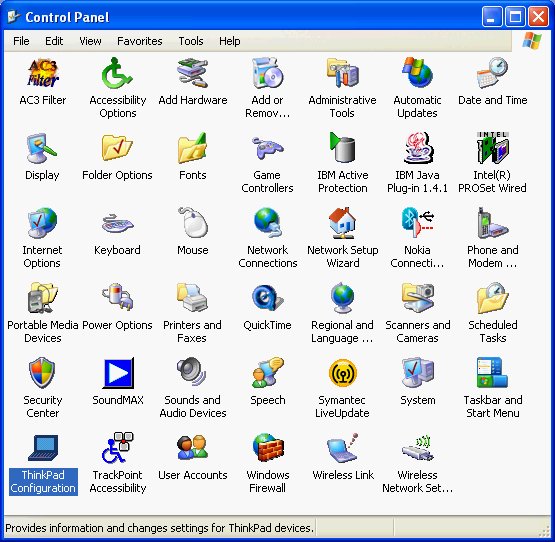Select the Security Center shield icon

42,373
